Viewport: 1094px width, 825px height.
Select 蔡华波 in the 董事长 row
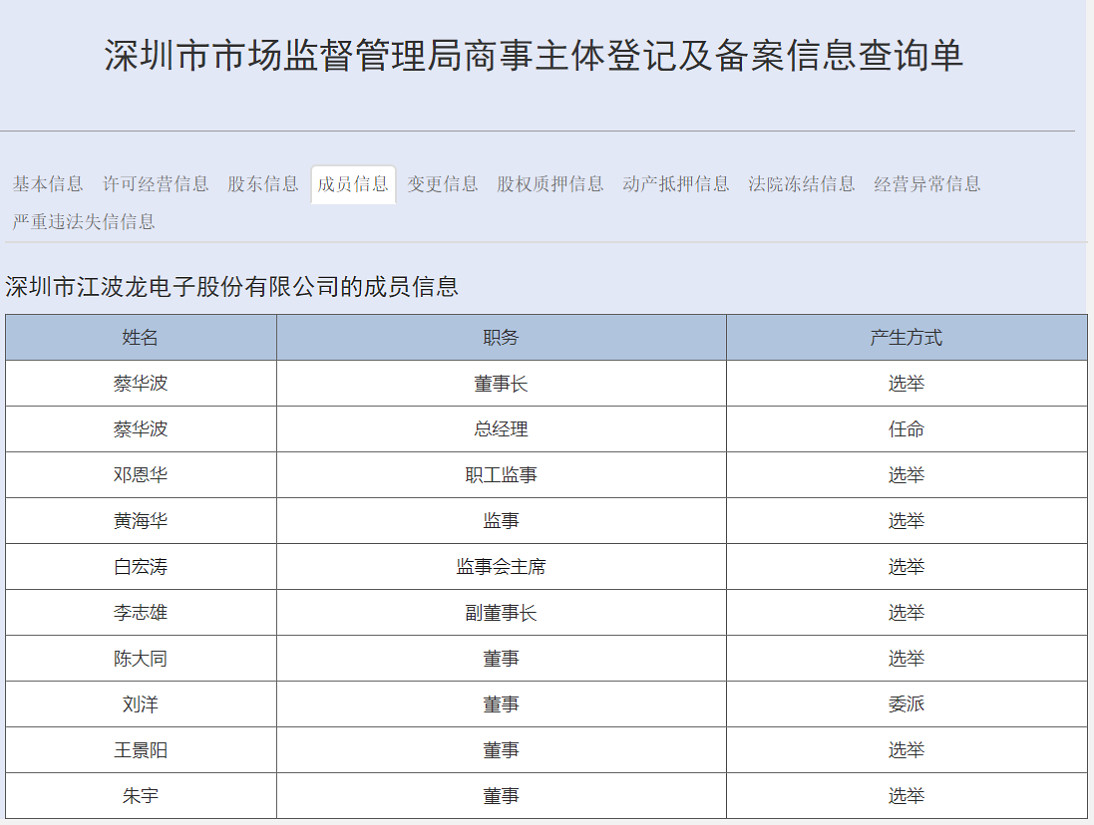click(140, 384)
